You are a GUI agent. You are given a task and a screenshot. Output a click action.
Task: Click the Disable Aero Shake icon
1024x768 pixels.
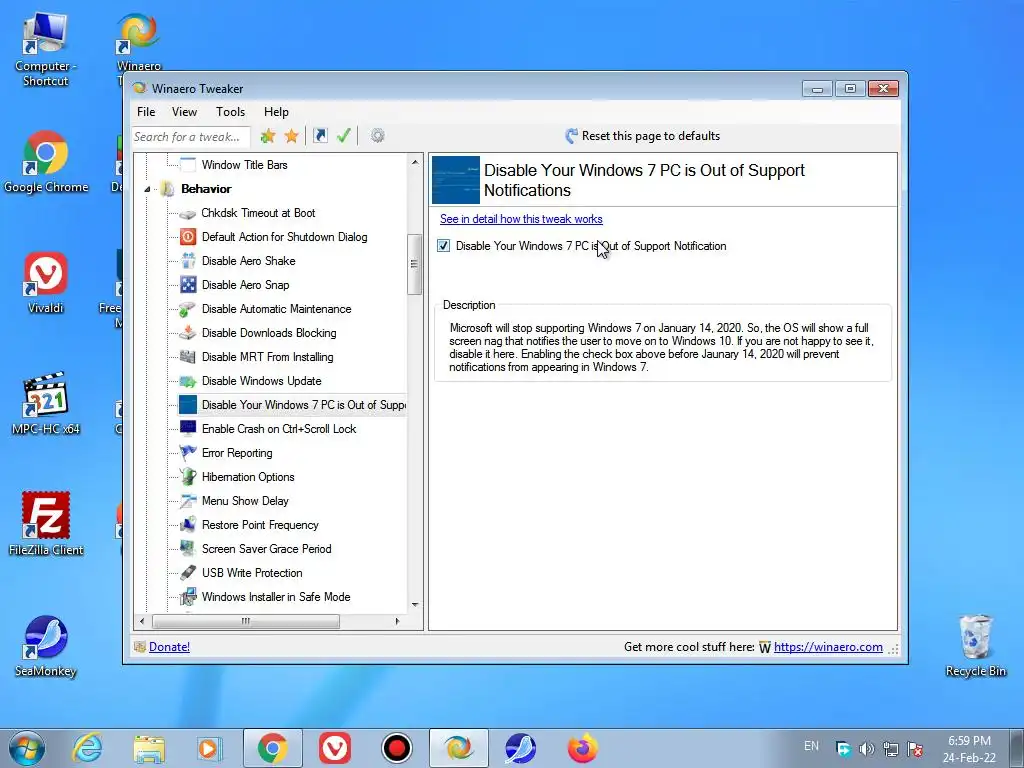[188, 261]
